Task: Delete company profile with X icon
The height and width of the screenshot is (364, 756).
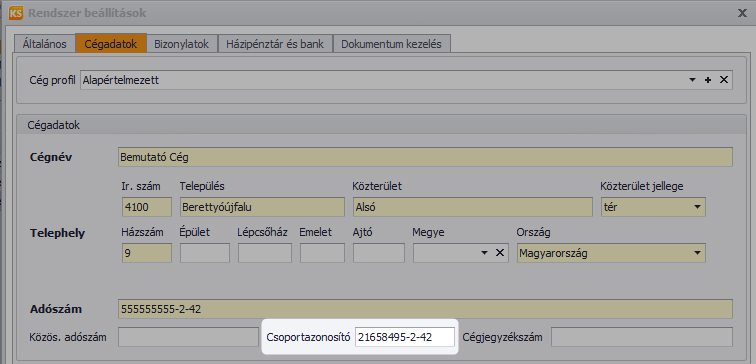Action: pyautogui.click(x=724, y=80)
